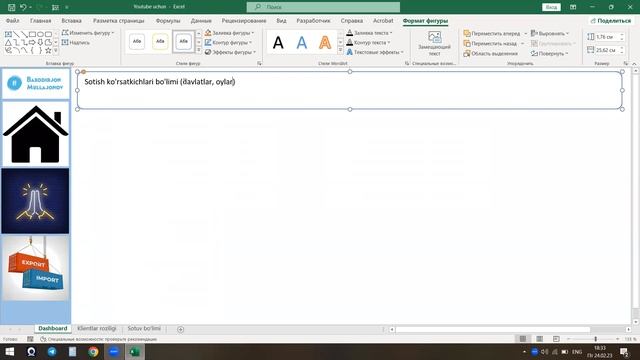The image size is (640, 360).
Task: Switch to Normal view in status bar
Action: (x=522, y=339)
